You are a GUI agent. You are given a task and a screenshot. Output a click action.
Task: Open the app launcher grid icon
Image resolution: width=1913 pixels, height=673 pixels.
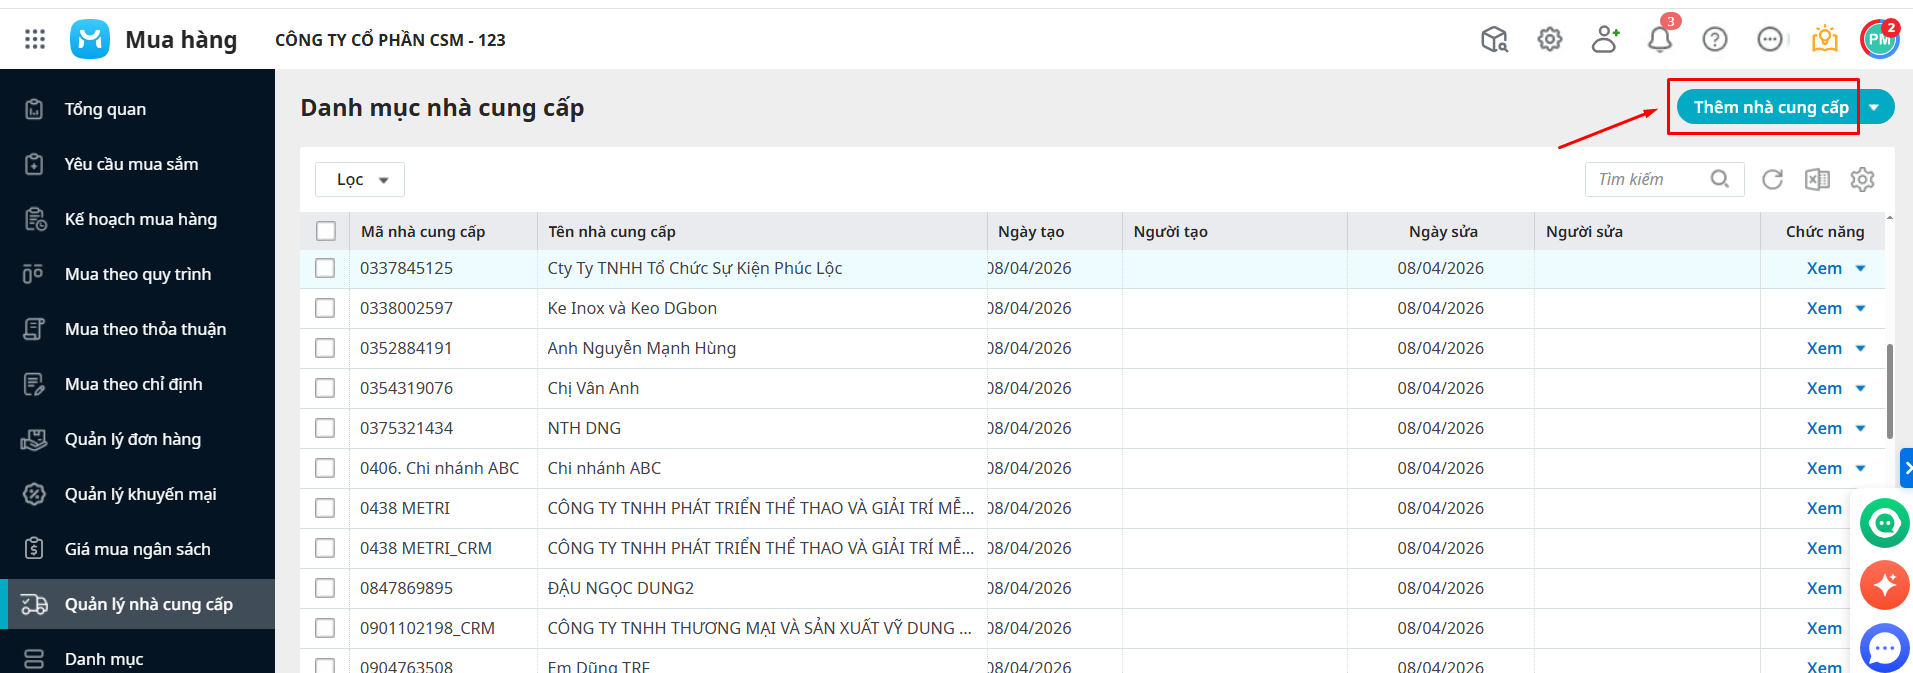click(x=35, y=39)
